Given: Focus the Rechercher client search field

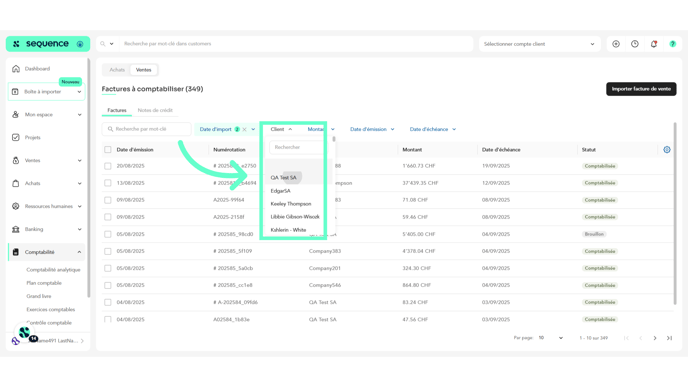Looking at the screenshot, I should (297, 147).
